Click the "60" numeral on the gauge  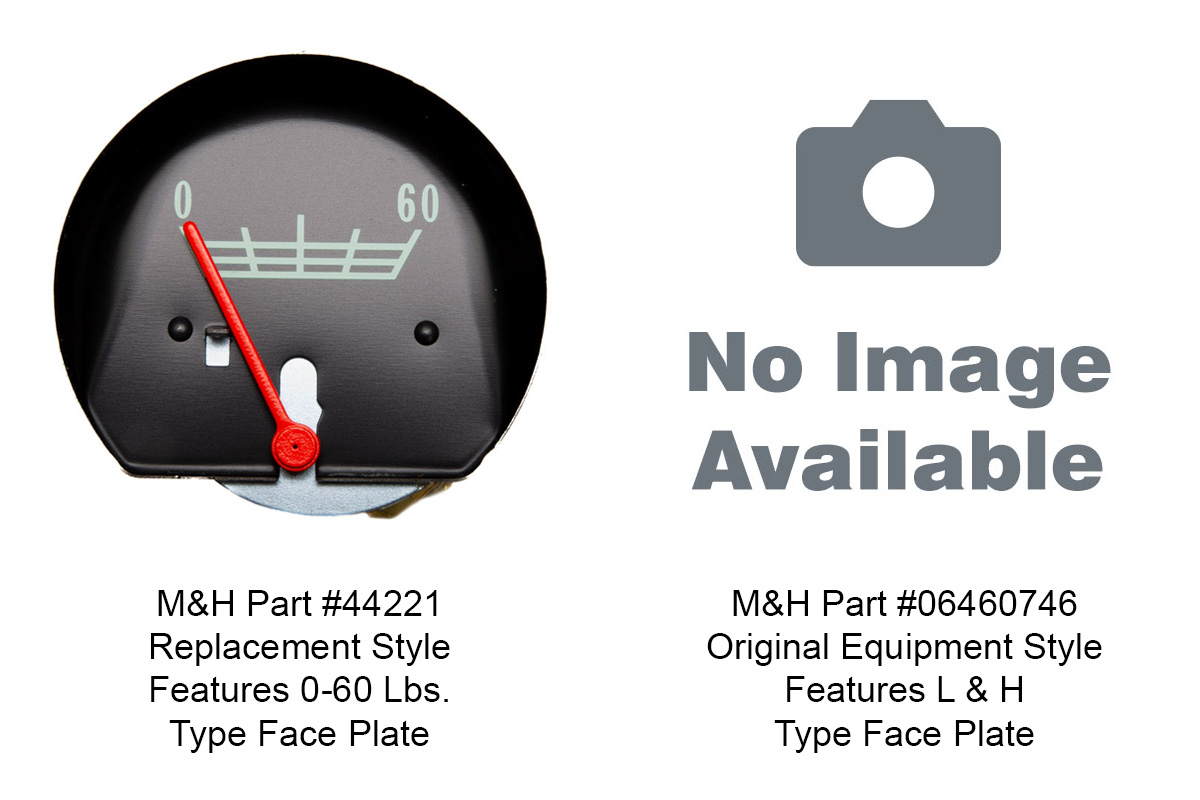point(418,203)
